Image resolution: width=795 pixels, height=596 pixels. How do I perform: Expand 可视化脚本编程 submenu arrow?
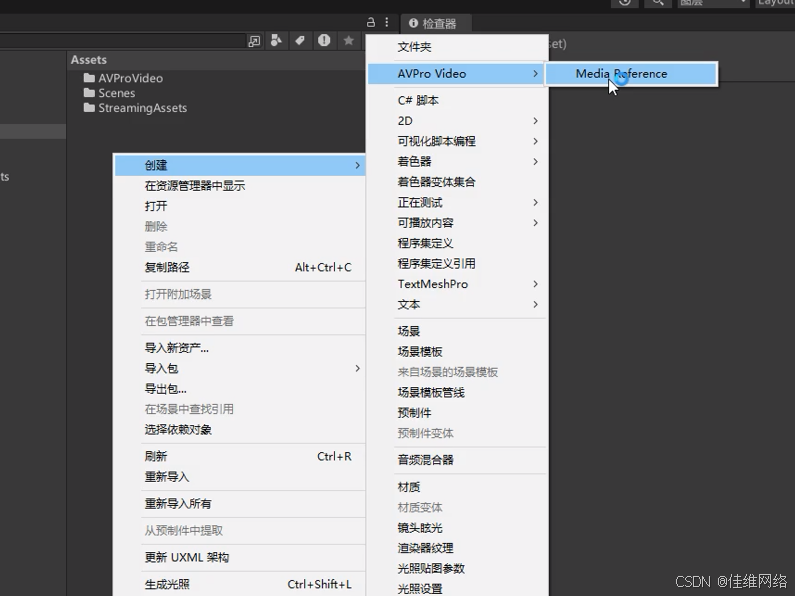[x=535, y=141]
